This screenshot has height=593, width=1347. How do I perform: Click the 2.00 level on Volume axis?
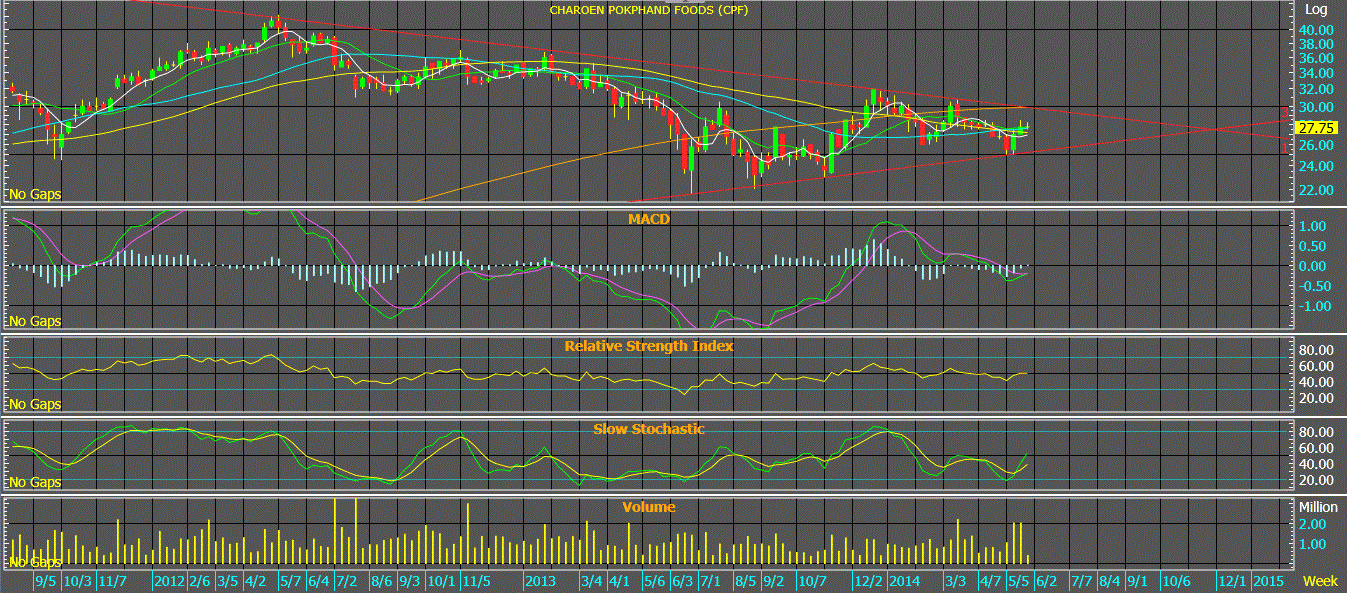click(x=1314, y=524)
